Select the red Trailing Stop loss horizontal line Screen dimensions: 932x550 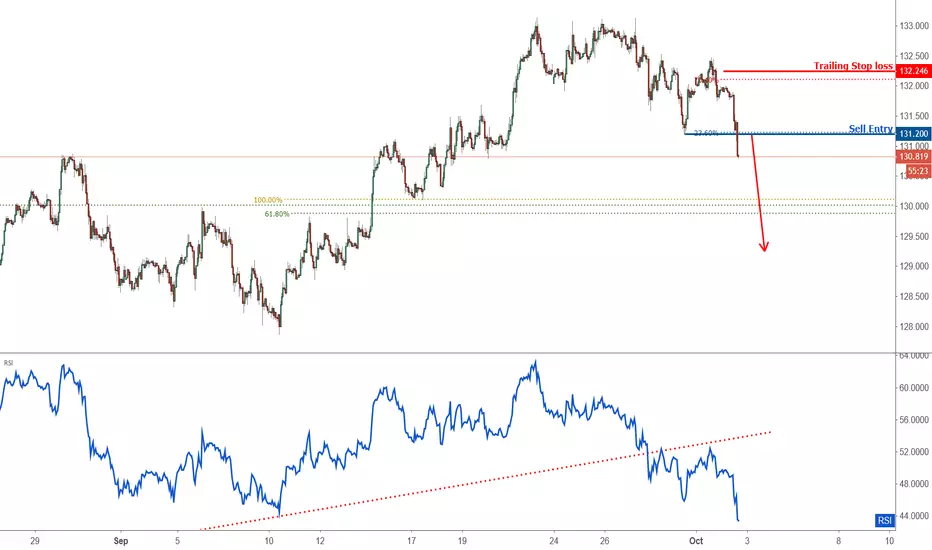point(808,71)
